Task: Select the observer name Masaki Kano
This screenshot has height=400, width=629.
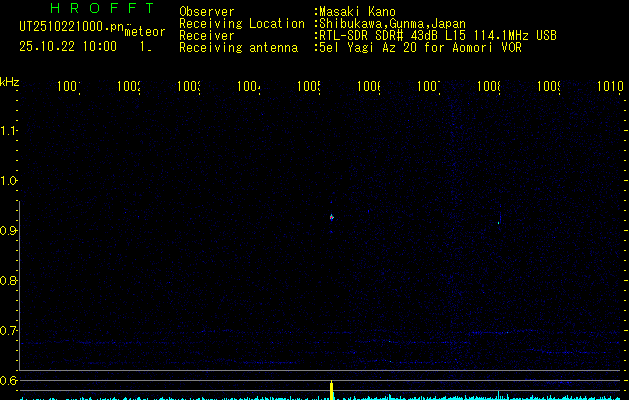Action: point(357,12)
